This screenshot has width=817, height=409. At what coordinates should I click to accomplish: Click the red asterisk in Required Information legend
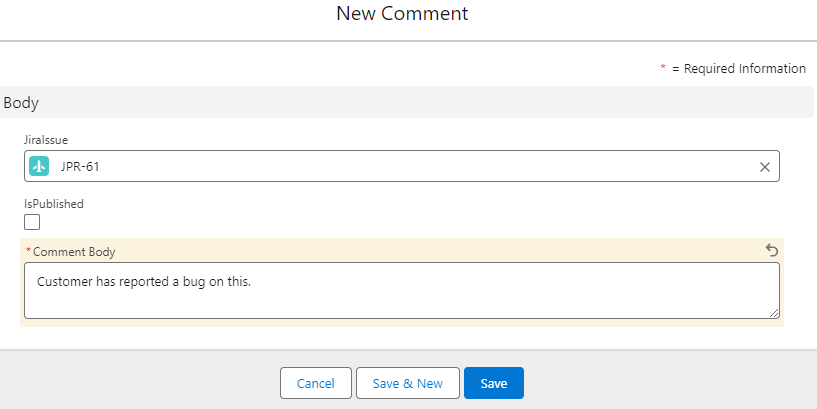coord(663,67)
